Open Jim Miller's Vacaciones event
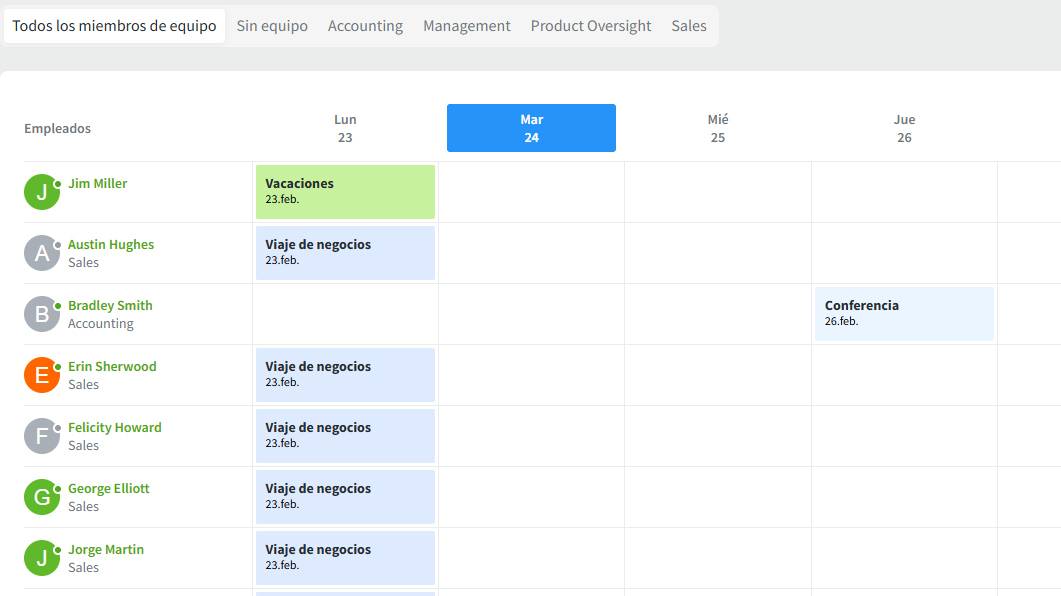 345,192
